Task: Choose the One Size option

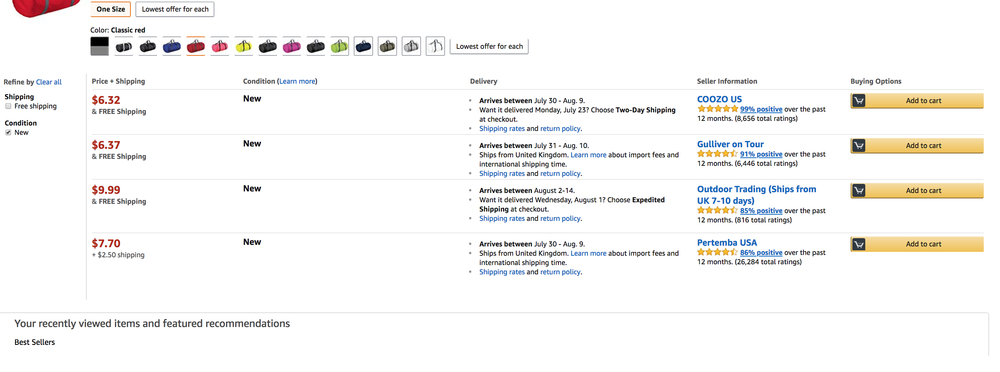Action: 111,10
